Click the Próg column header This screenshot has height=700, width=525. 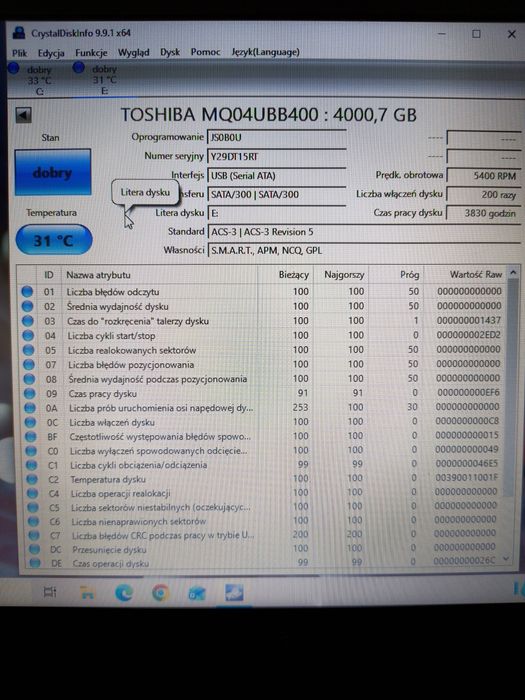click(x=396, y=275)
